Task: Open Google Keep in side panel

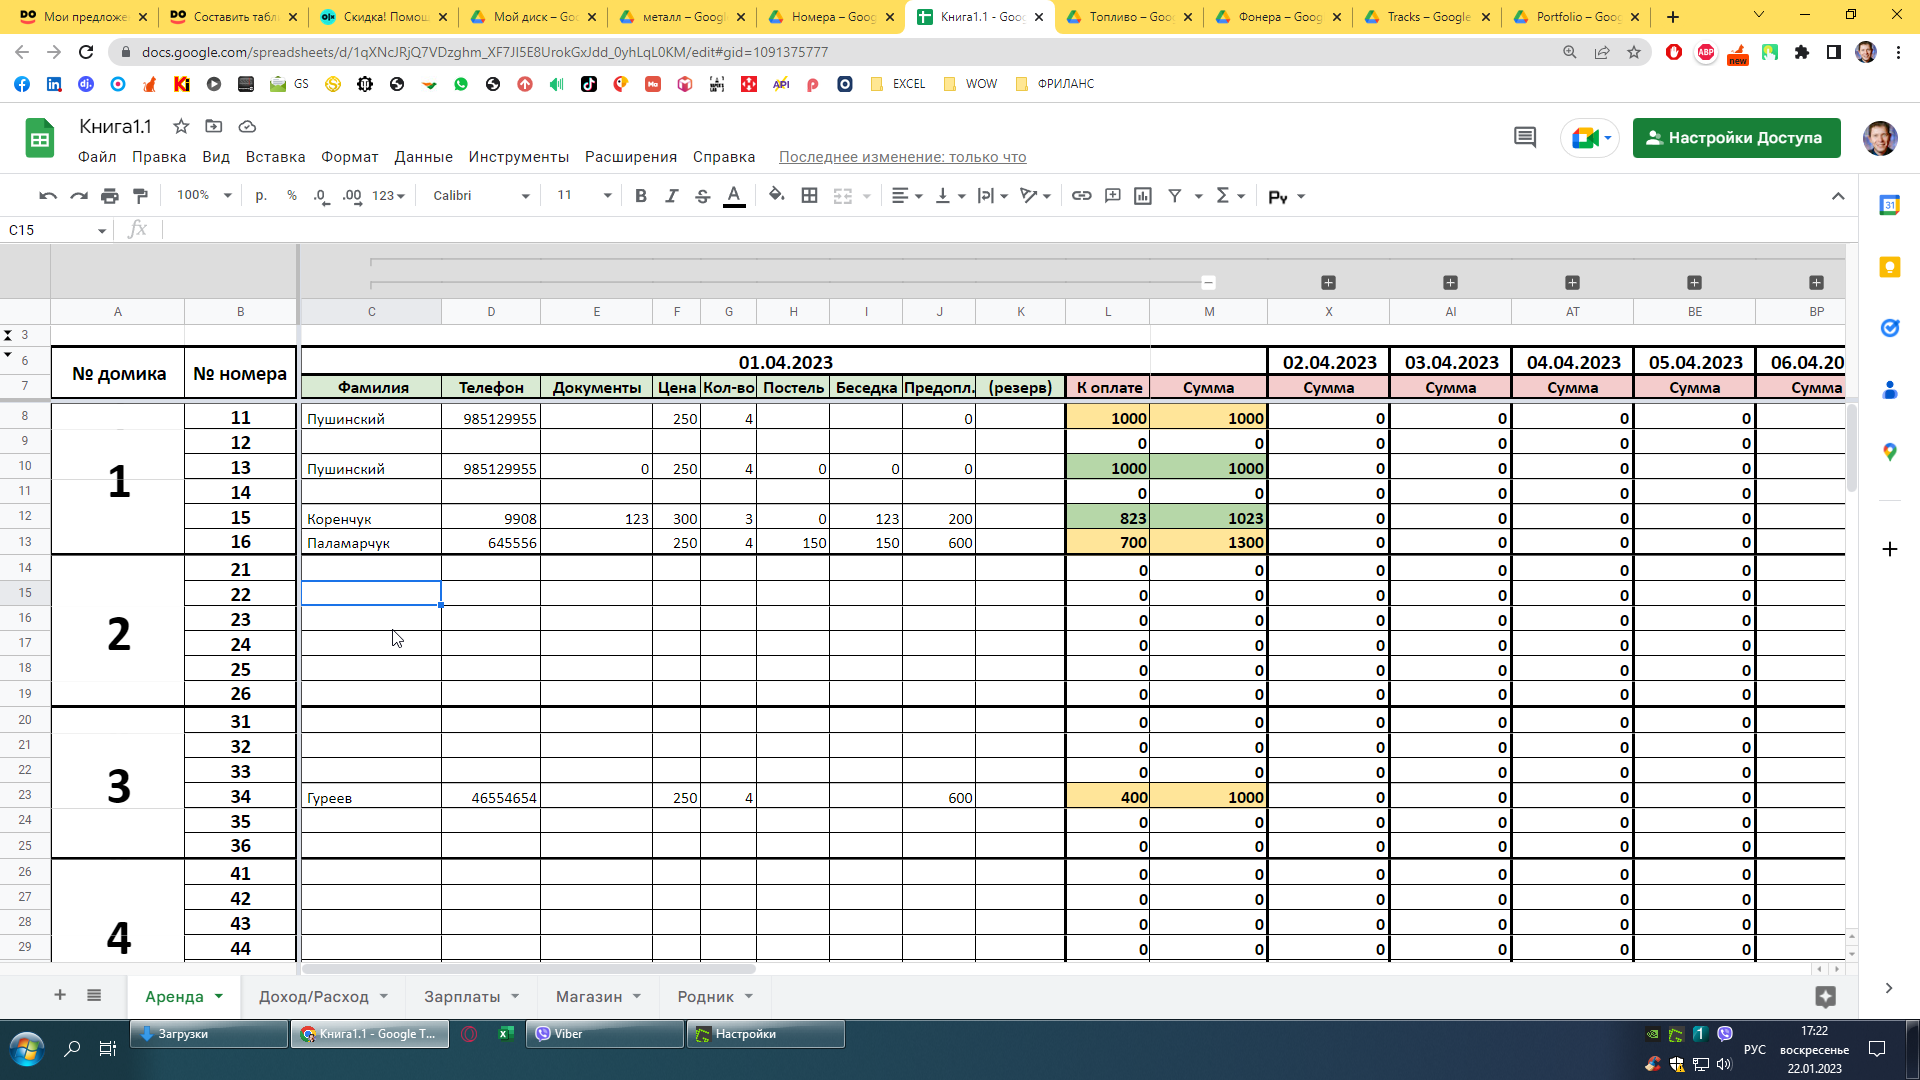Action: coord(1889,267)
